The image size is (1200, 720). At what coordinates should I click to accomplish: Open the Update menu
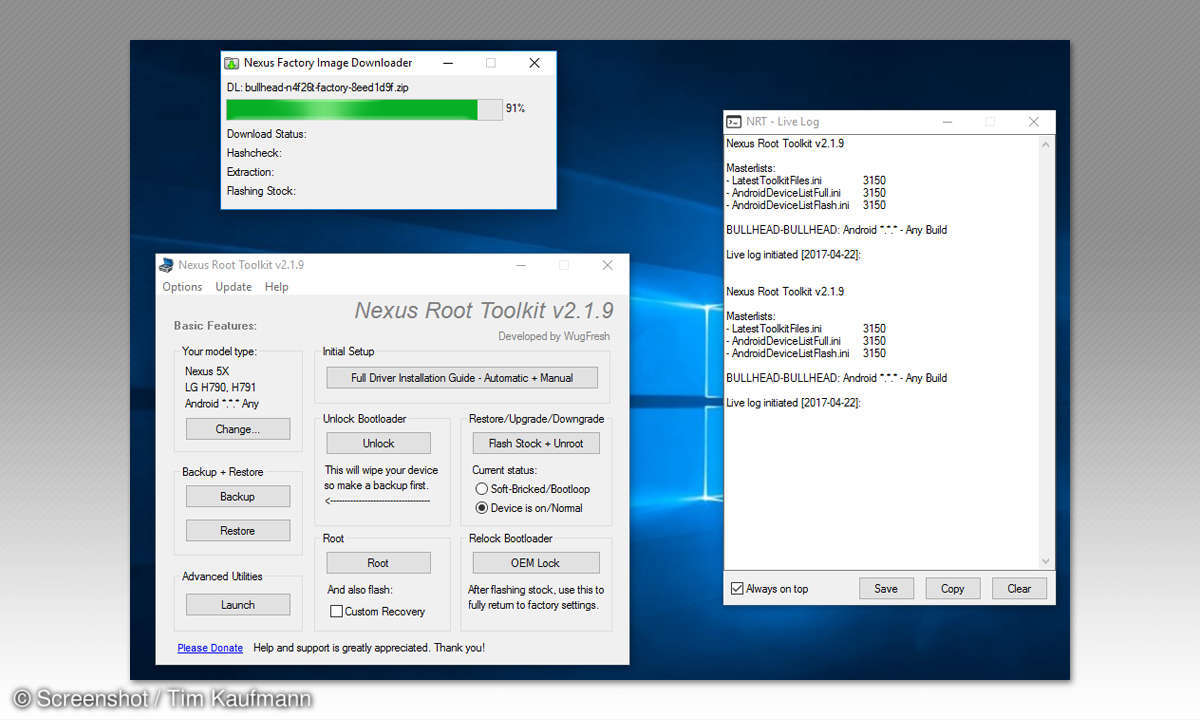pos(233,287)
